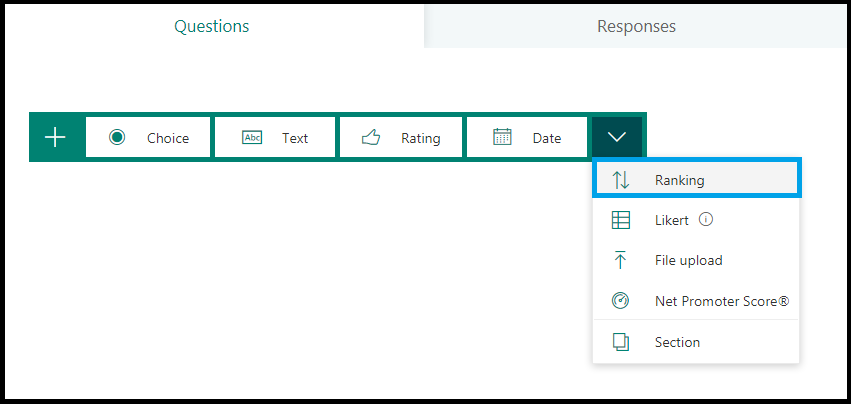Collapse the more question types chevron
The width and height of the screenshot is (851, 404).
click(617, 137)
